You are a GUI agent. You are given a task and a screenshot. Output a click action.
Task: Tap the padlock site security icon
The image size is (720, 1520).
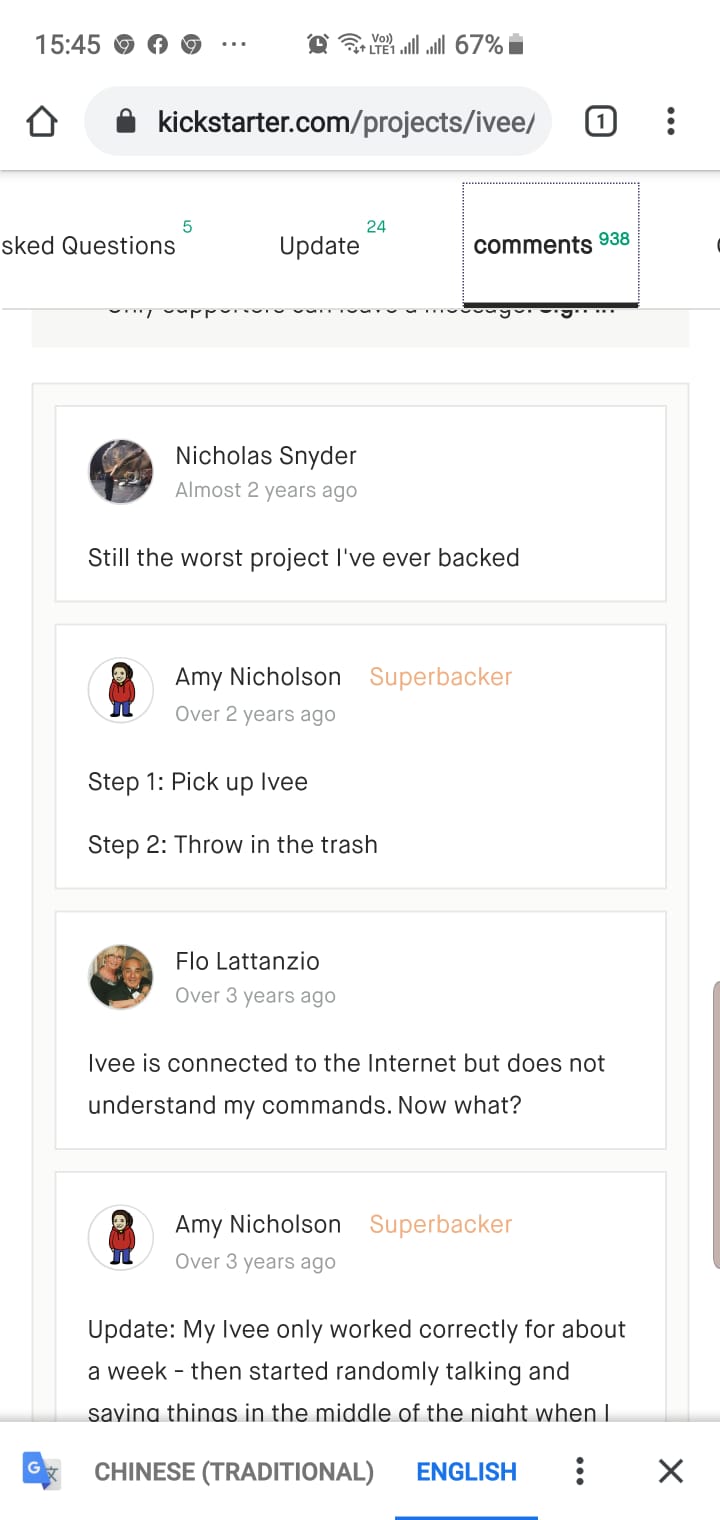pos(126,122)
